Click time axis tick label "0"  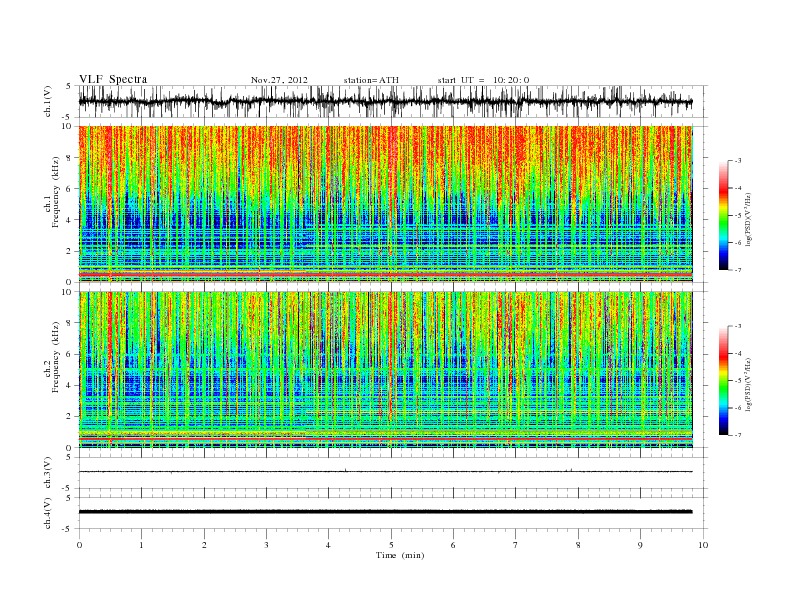pyautogui.click(x=79, y=545)
